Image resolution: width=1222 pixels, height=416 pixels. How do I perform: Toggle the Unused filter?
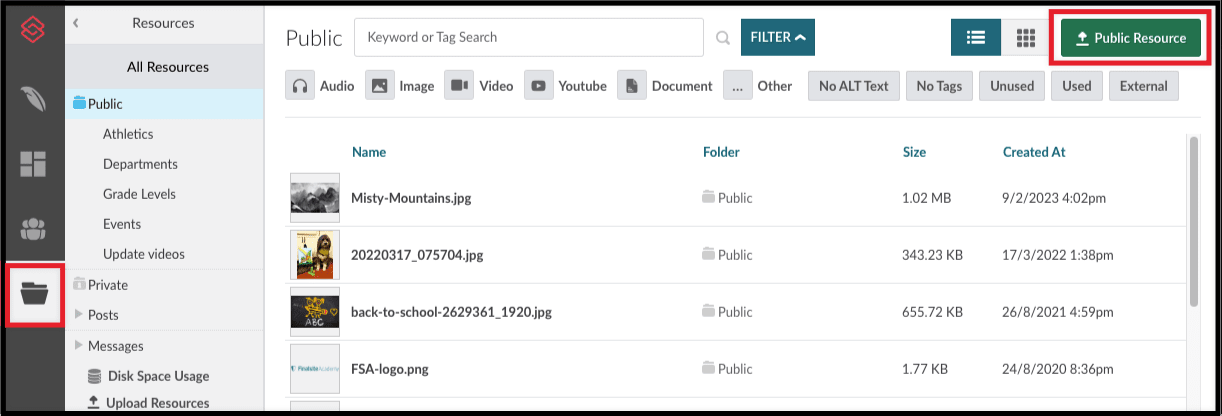point(1012,86)
